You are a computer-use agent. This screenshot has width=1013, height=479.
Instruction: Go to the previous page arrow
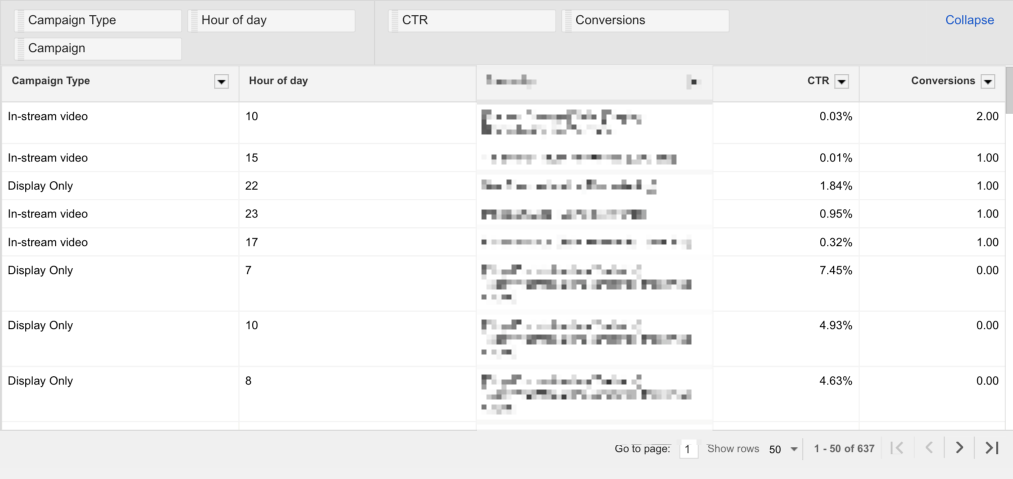coord(928,448)
